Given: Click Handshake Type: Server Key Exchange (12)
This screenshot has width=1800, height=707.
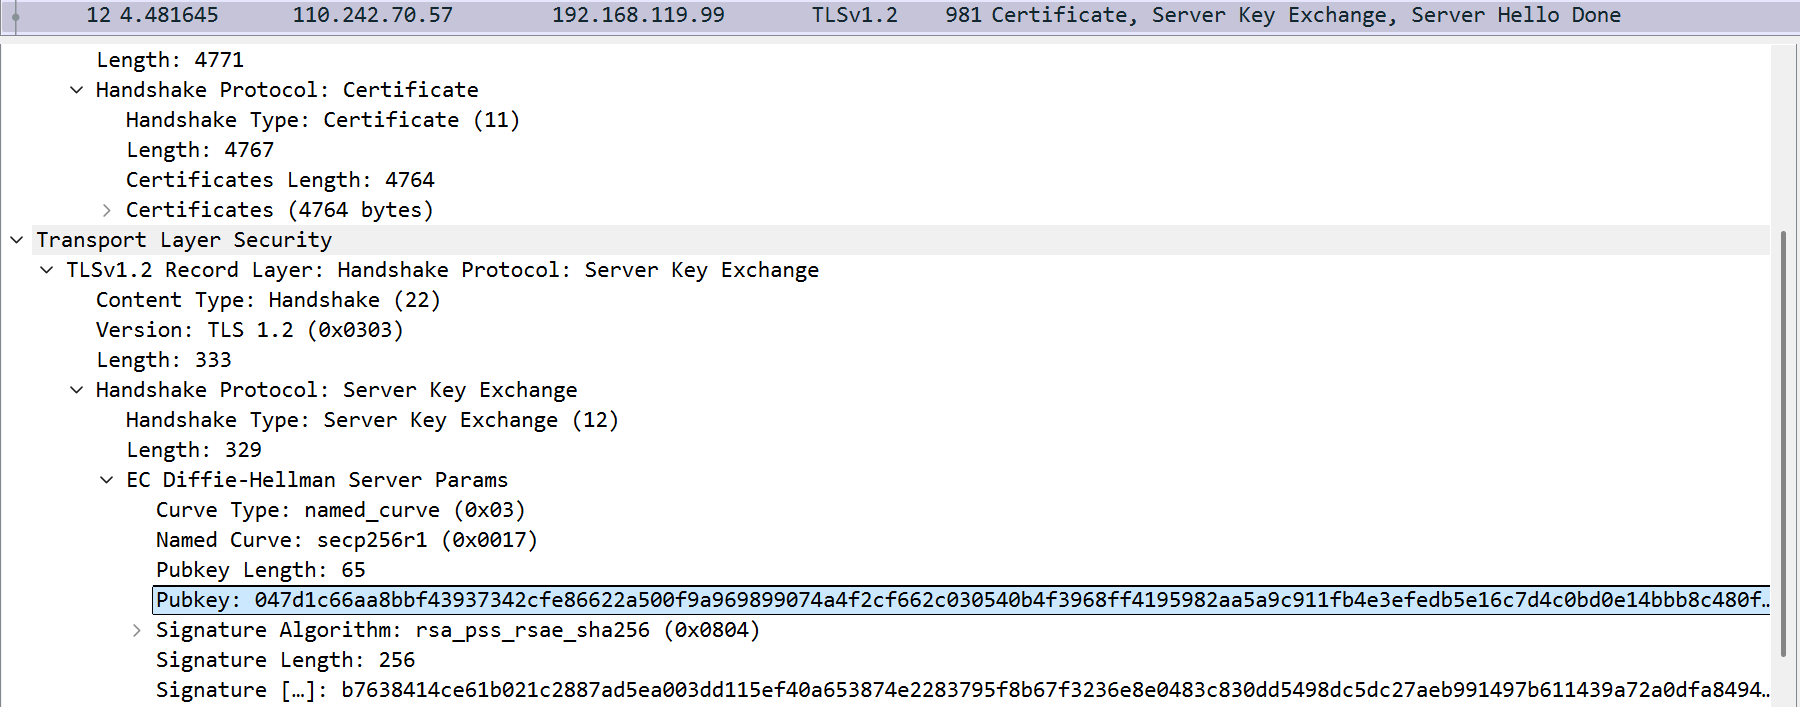Looking at the screenshot, I should coord(372,420).
